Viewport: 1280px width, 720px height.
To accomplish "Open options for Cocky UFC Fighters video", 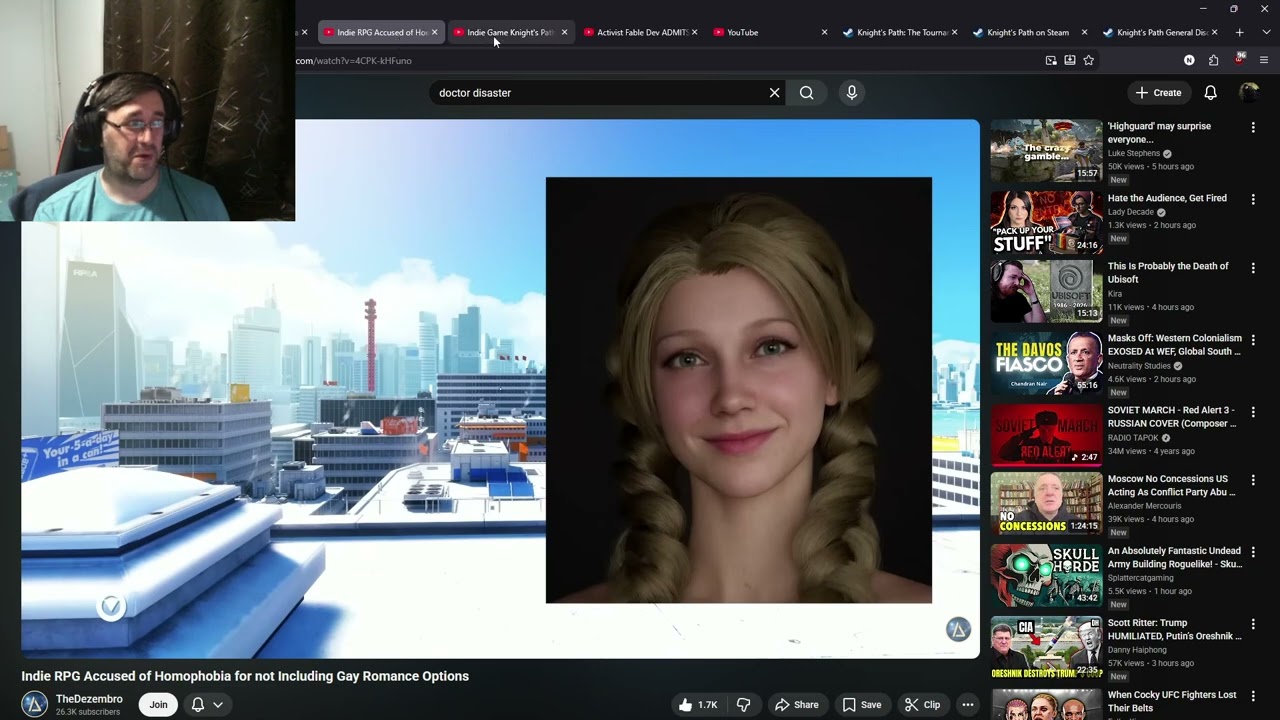I will coord(1253,696).
